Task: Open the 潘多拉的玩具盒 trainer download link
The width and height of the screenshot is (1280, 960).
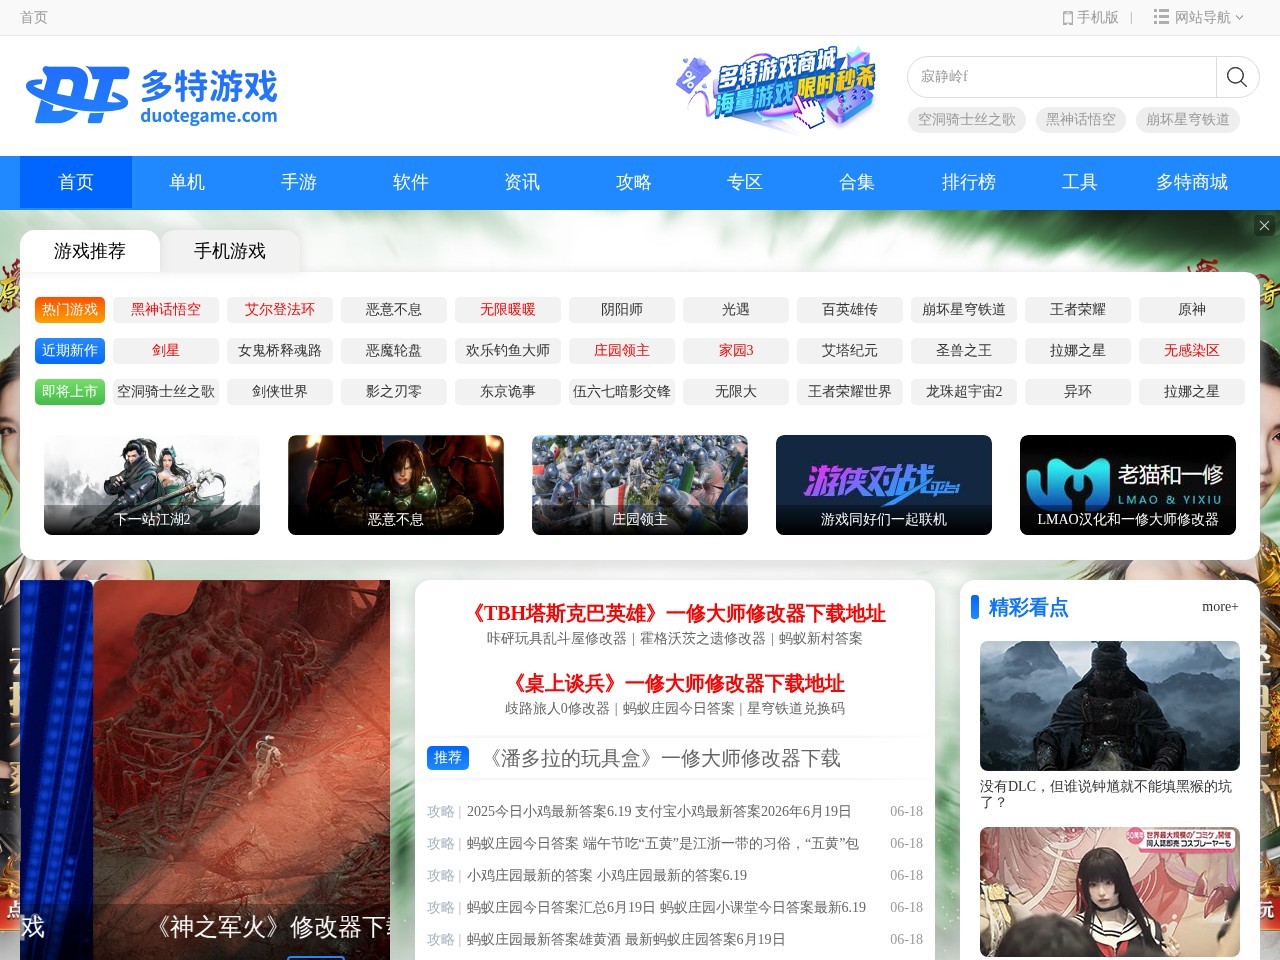Action: (662, 759)
